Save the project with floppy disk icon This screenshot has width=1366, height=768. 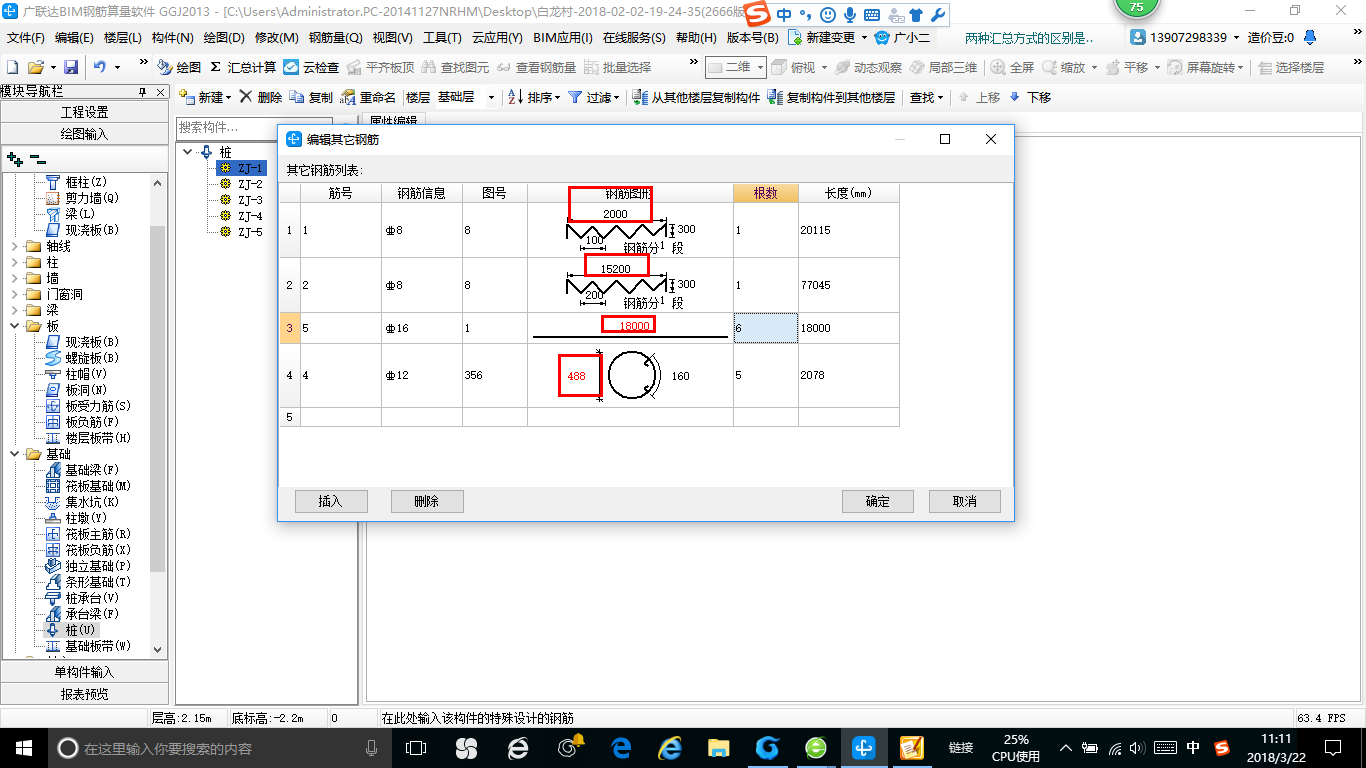point(71,67)
